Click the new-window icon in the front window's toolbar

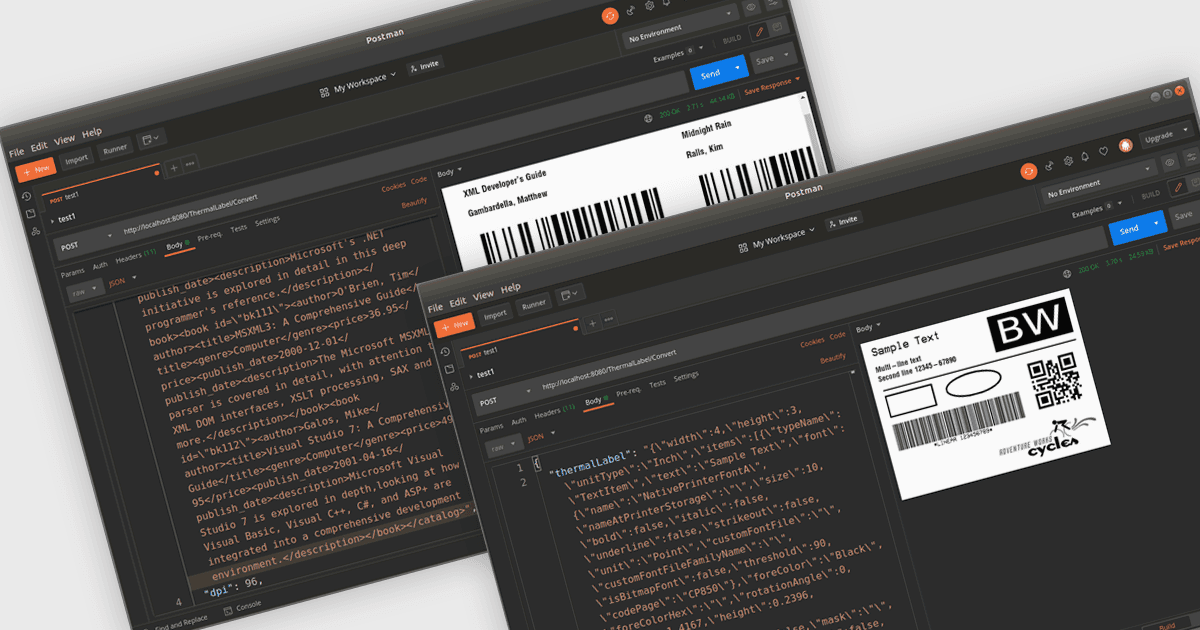tap(569, 295)
